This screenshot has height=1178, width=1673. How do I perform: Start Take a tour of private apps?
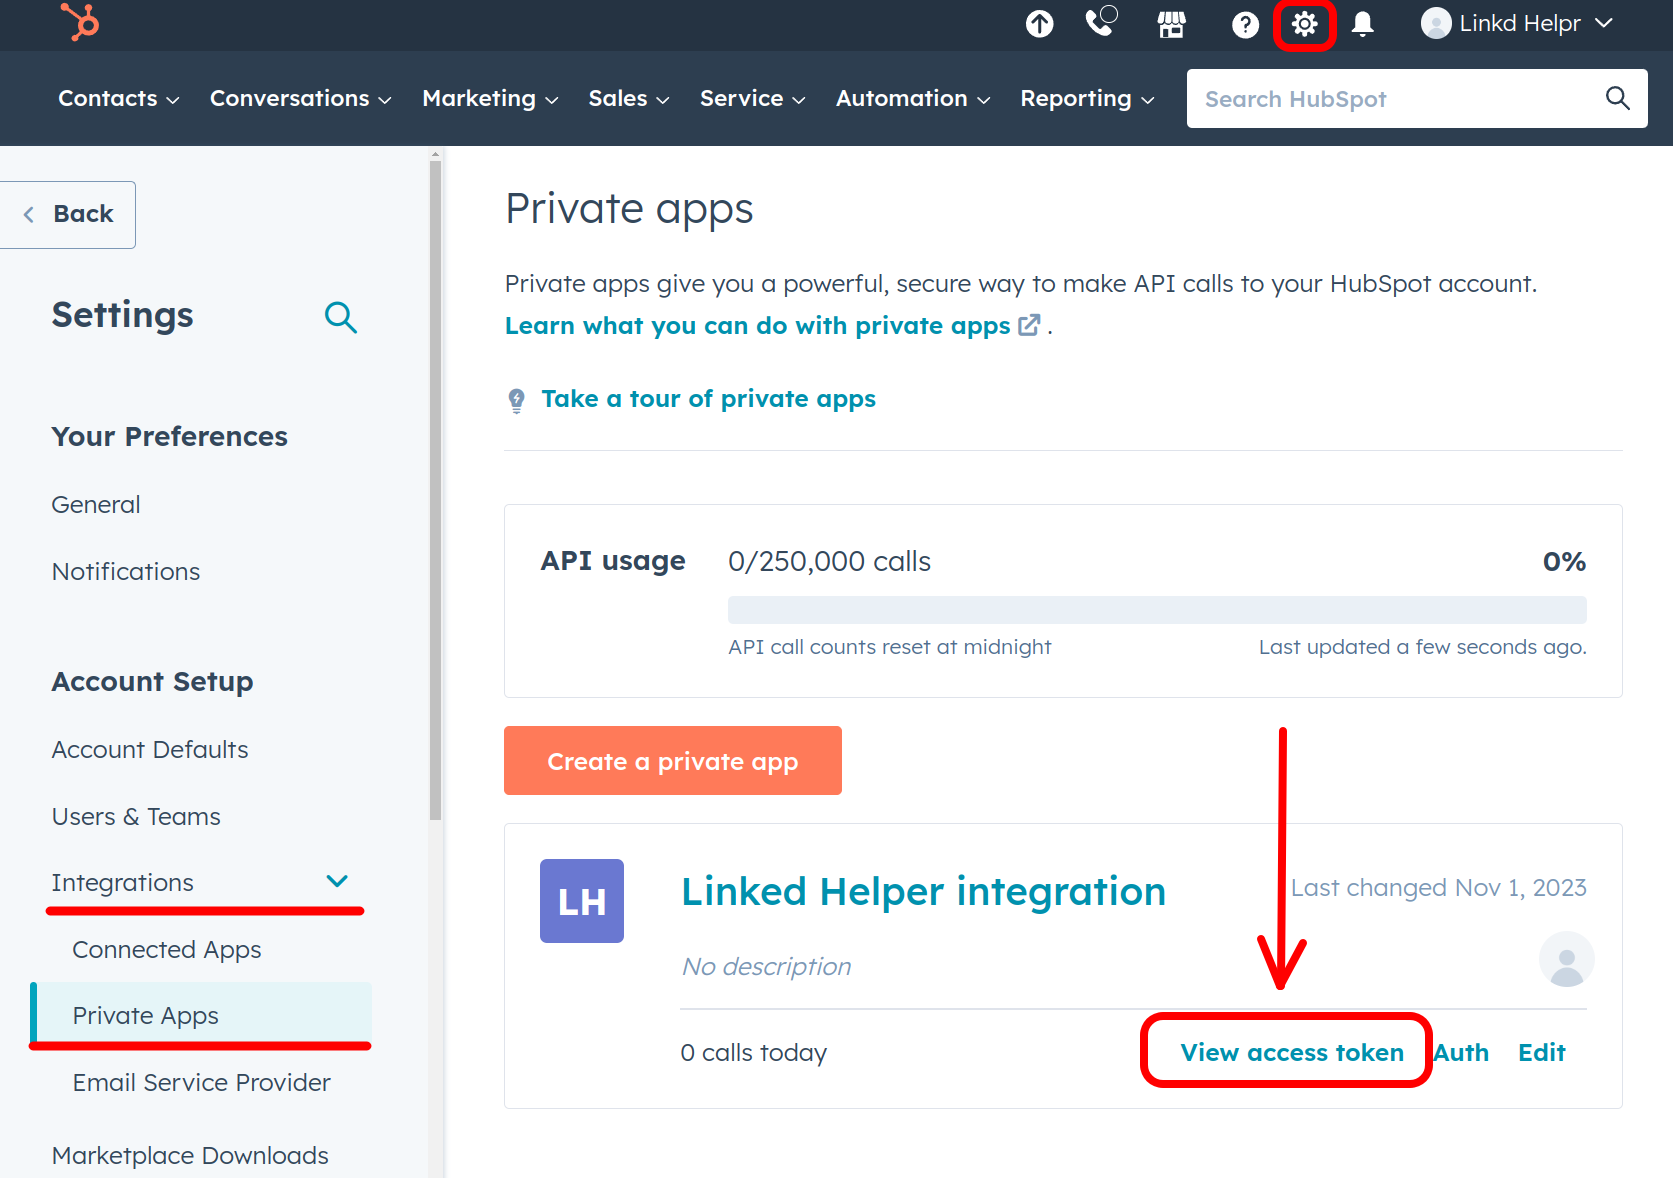pyautogui.click(x=708, y=399)
